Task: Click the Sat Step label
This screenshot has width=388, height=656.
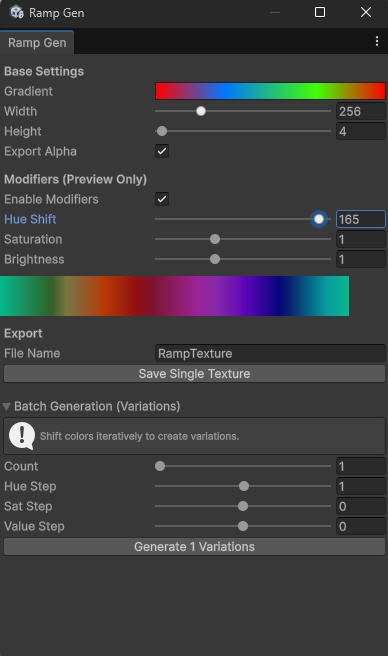Action: point(28,506)
